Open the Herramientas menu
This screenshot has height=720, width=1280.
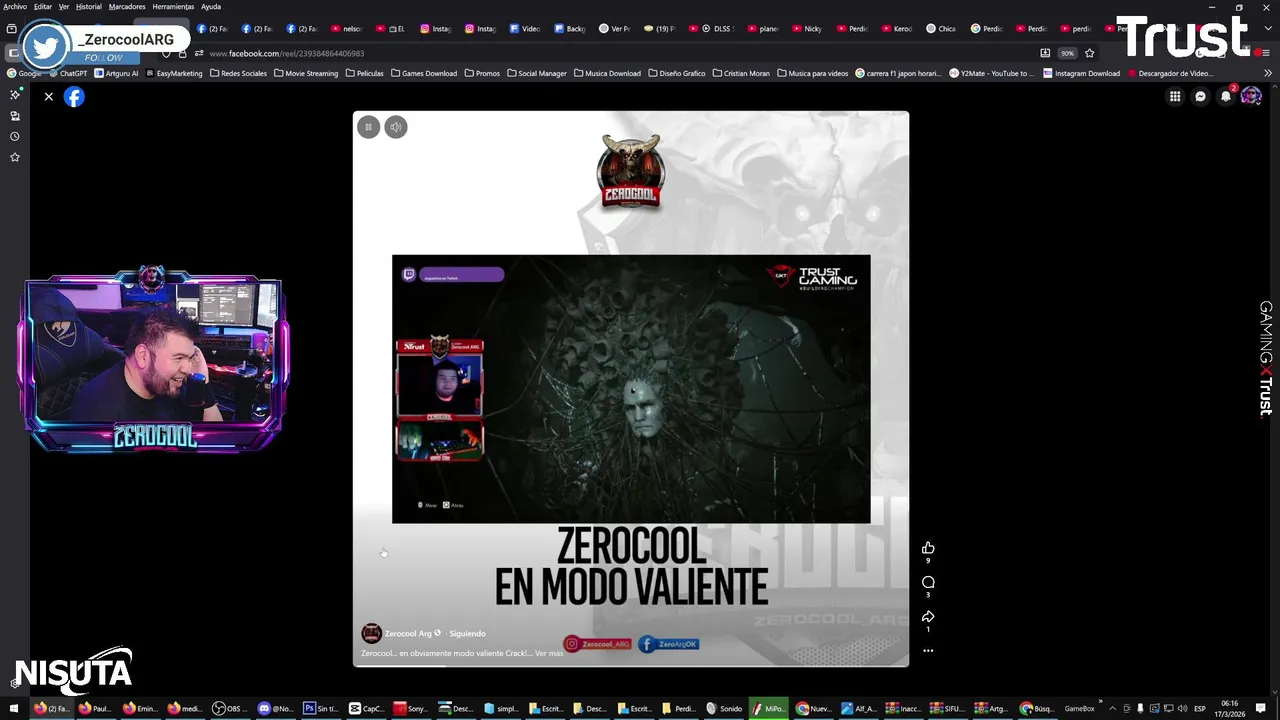coord(173,6)
